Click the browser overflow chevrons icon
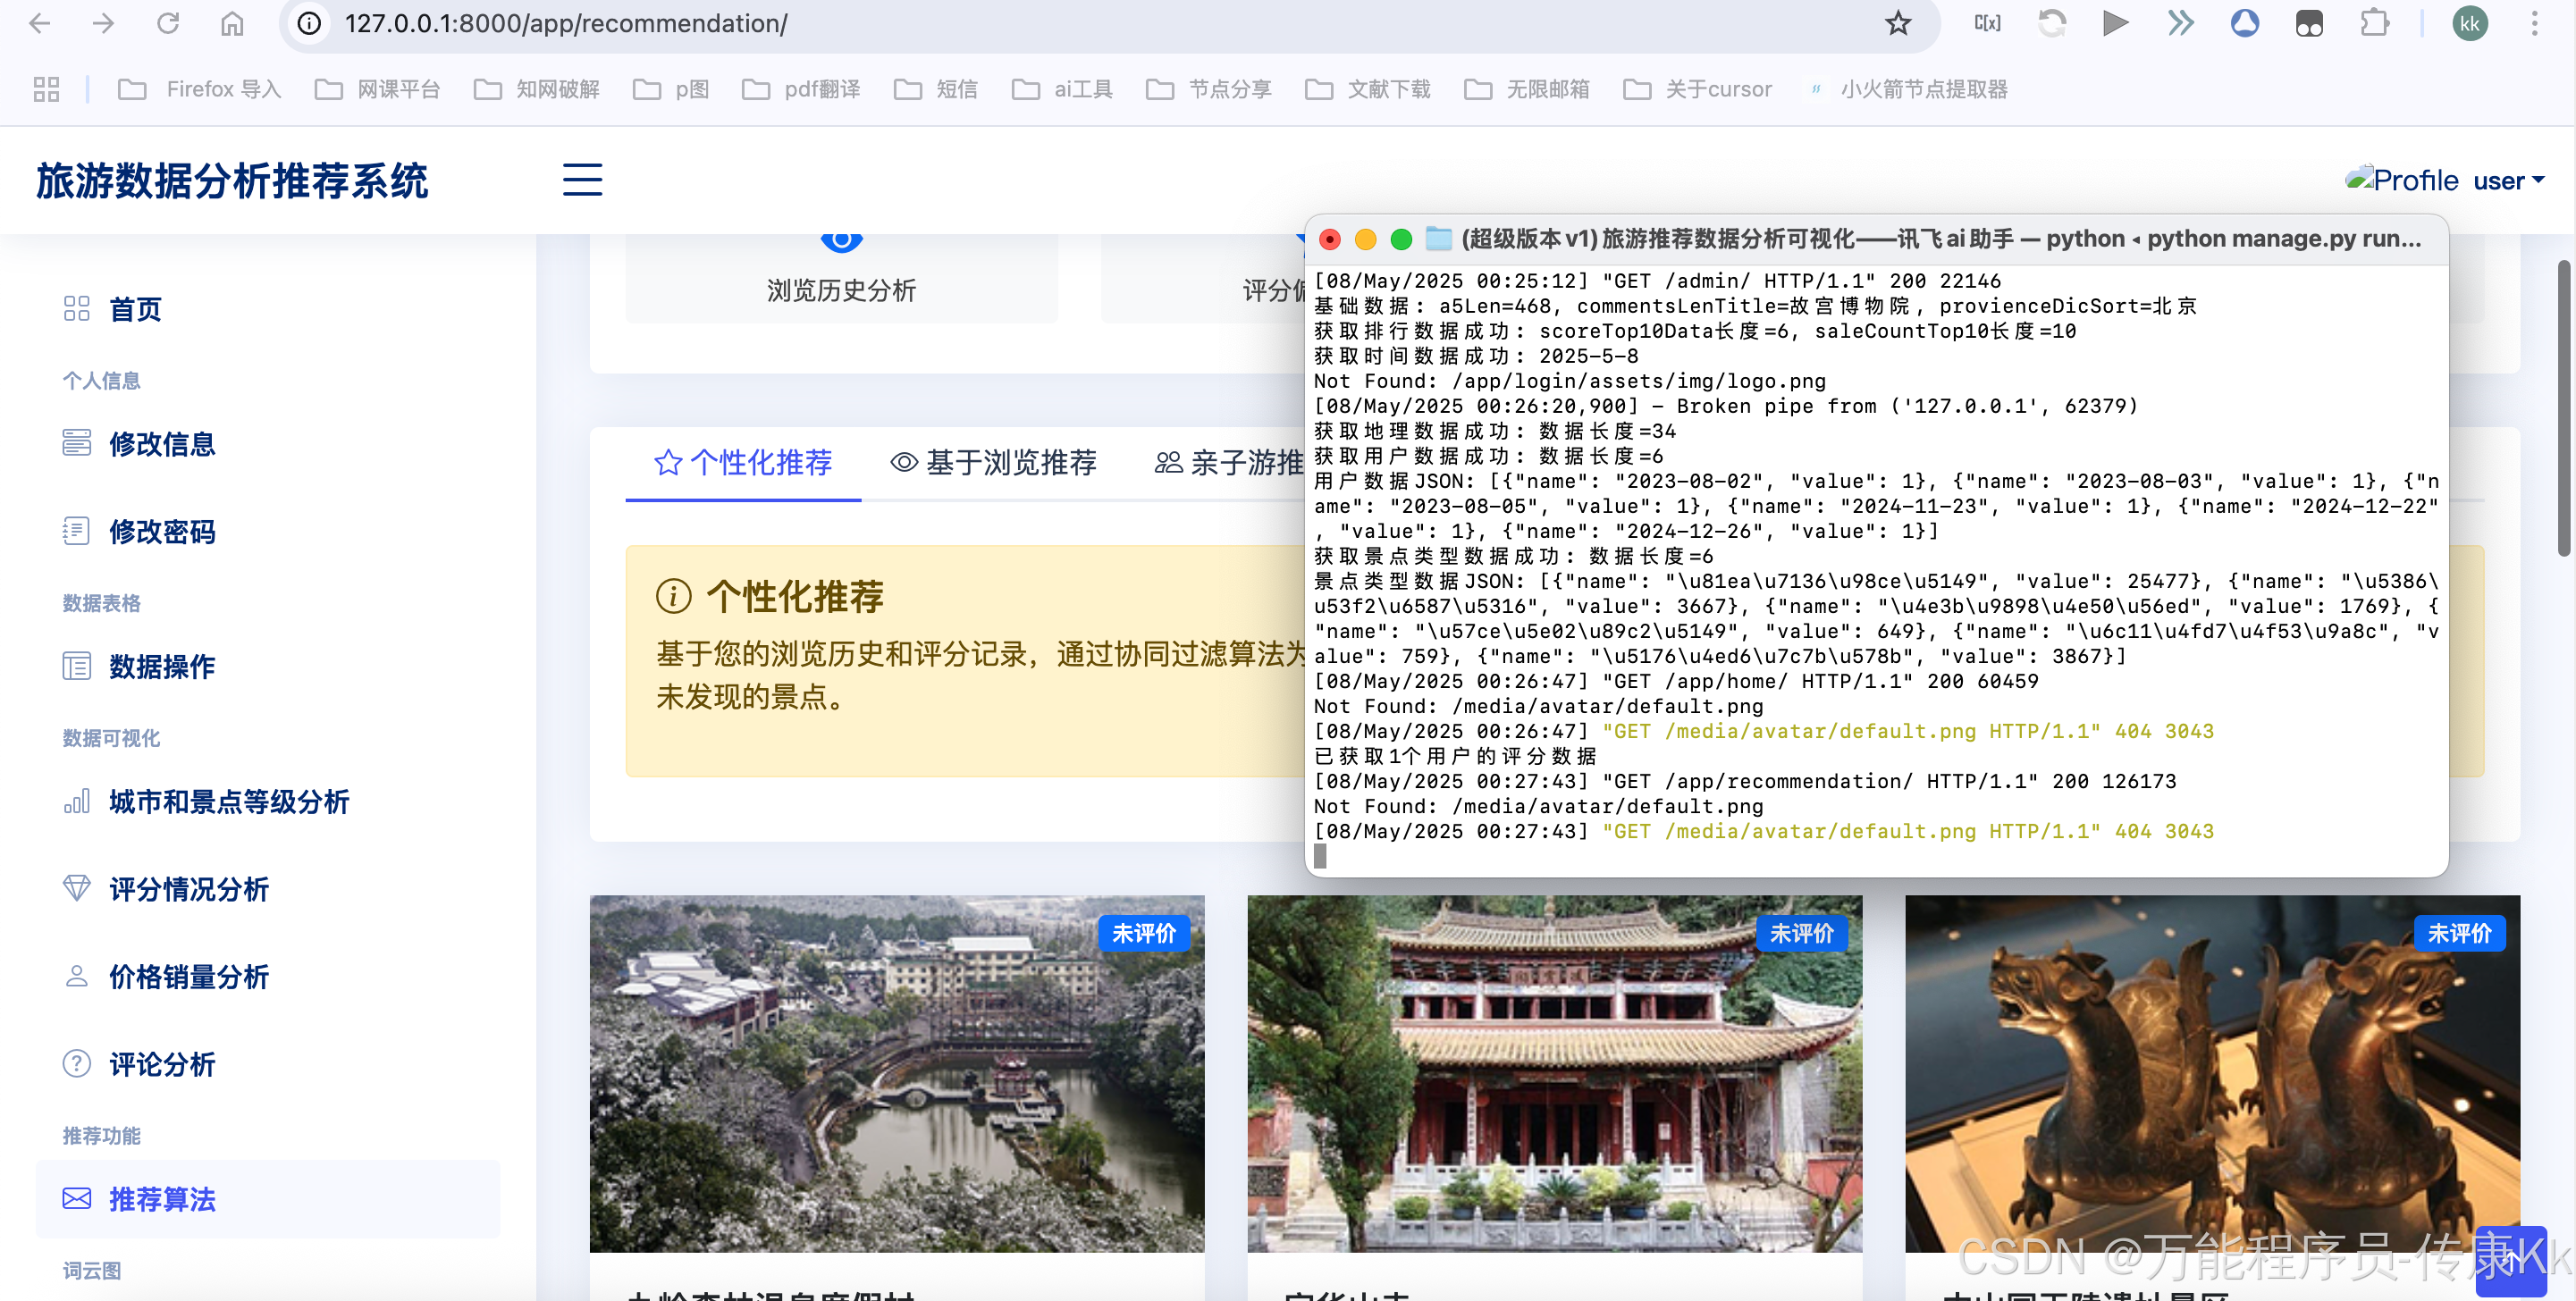The height and width of the screenshot is (1301, 2576). 2180,24
